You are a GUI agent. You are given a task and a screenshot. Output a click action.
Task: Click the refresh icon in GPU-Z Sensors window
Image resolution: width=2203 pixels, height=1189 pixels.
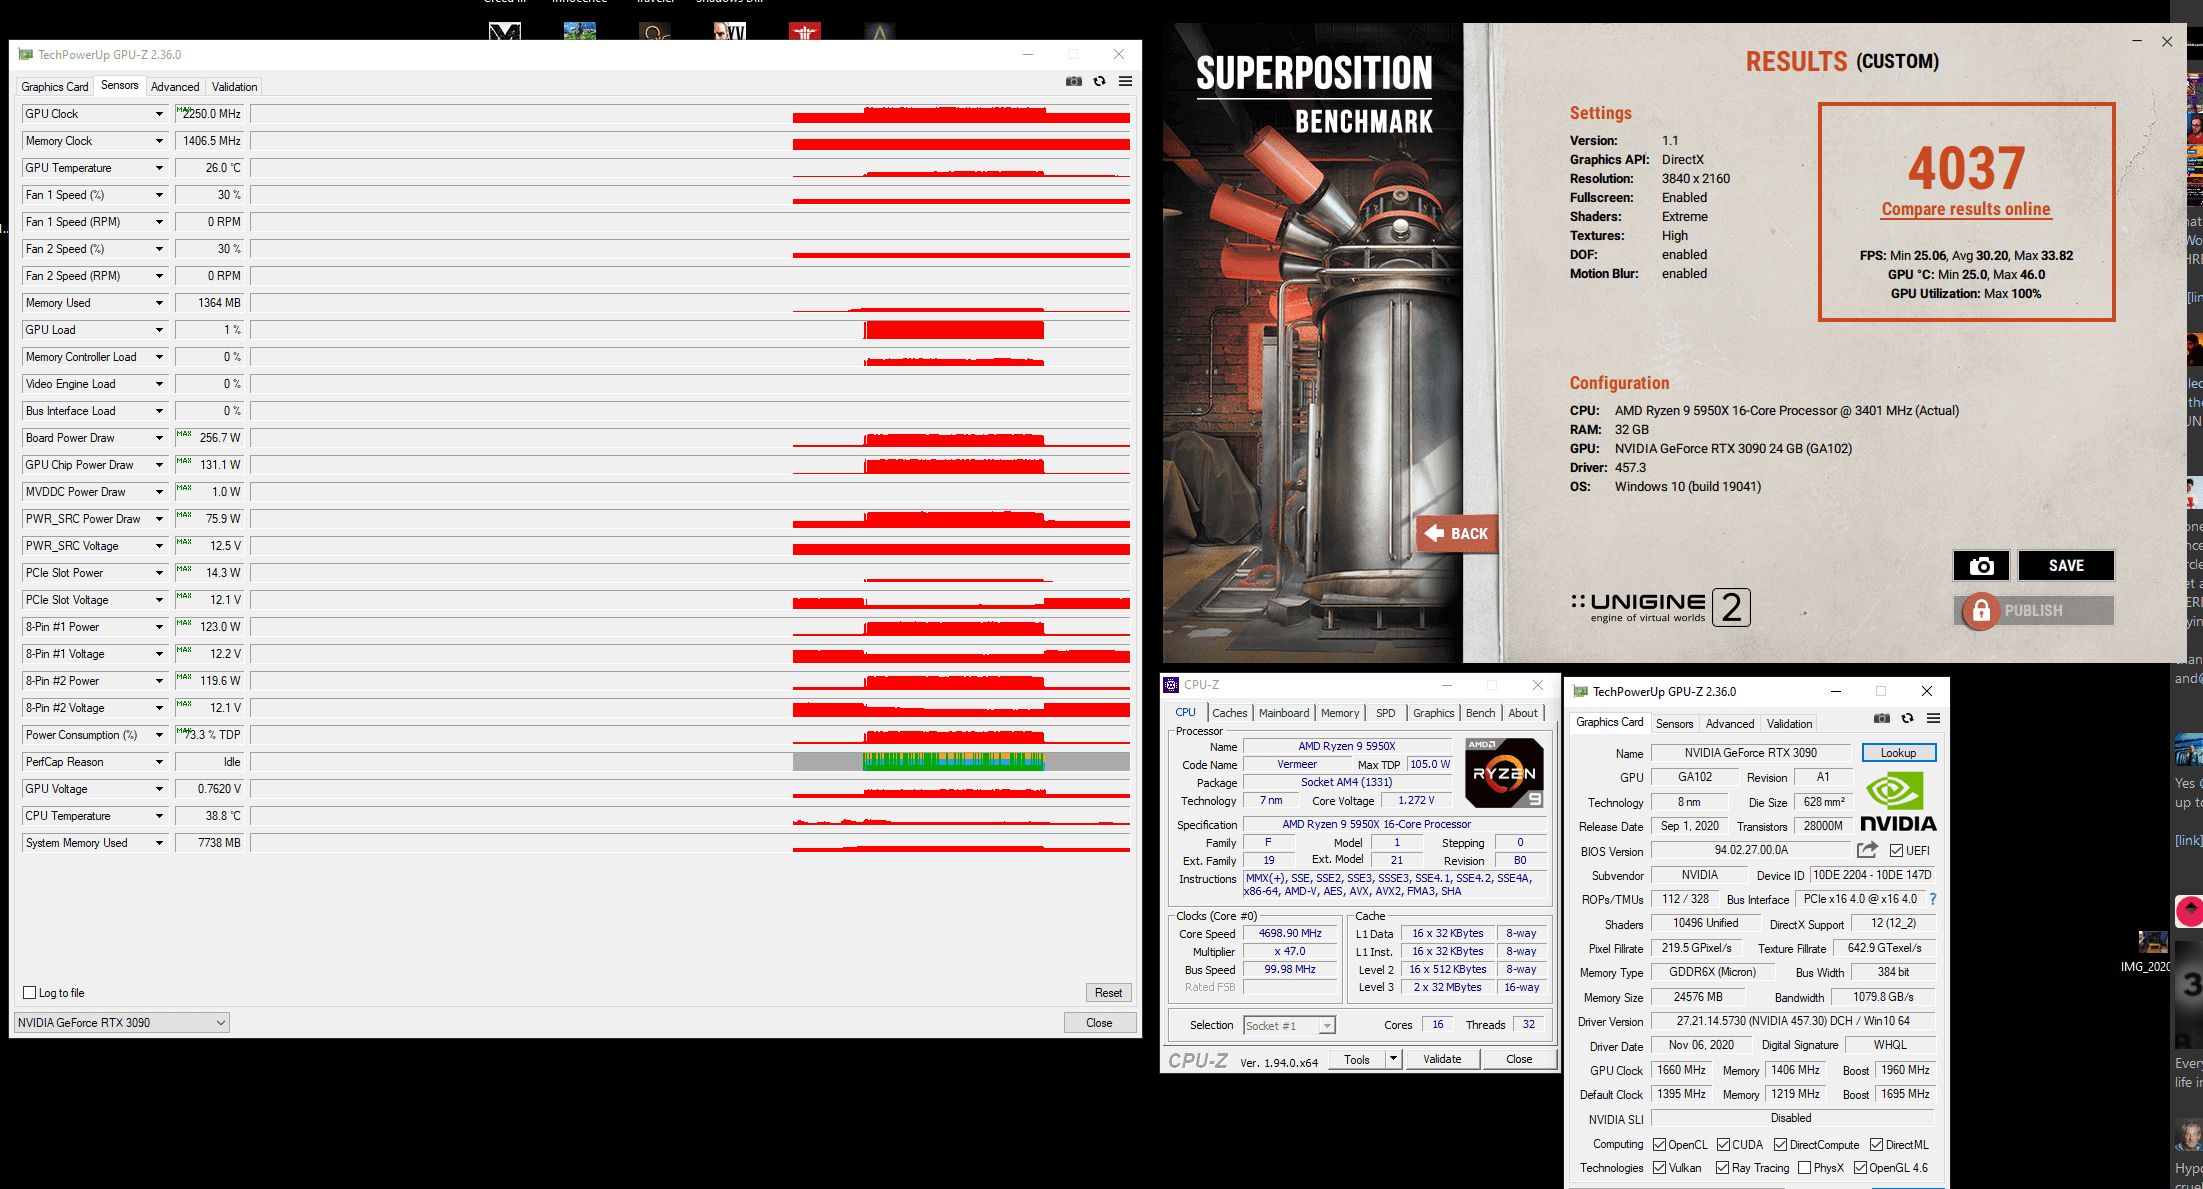[x=1099, y=81]
